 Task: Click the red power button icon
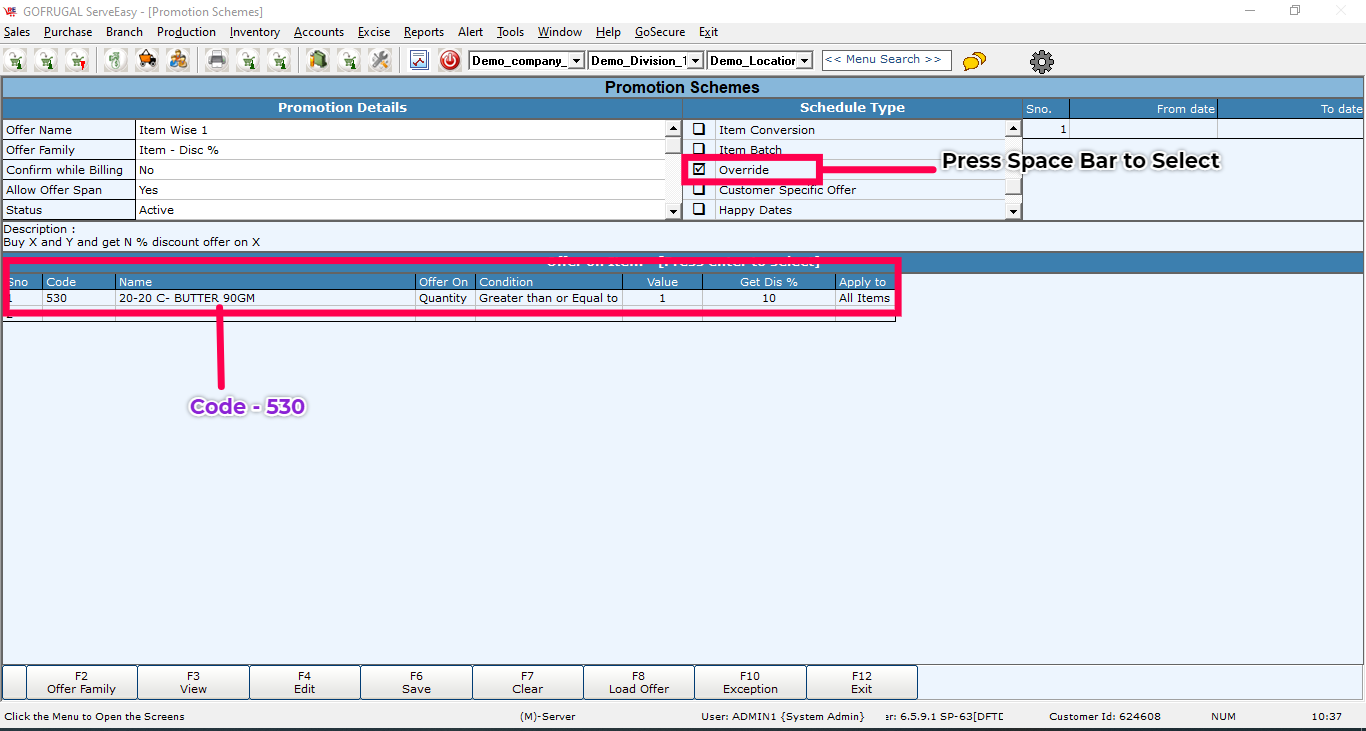450,60
